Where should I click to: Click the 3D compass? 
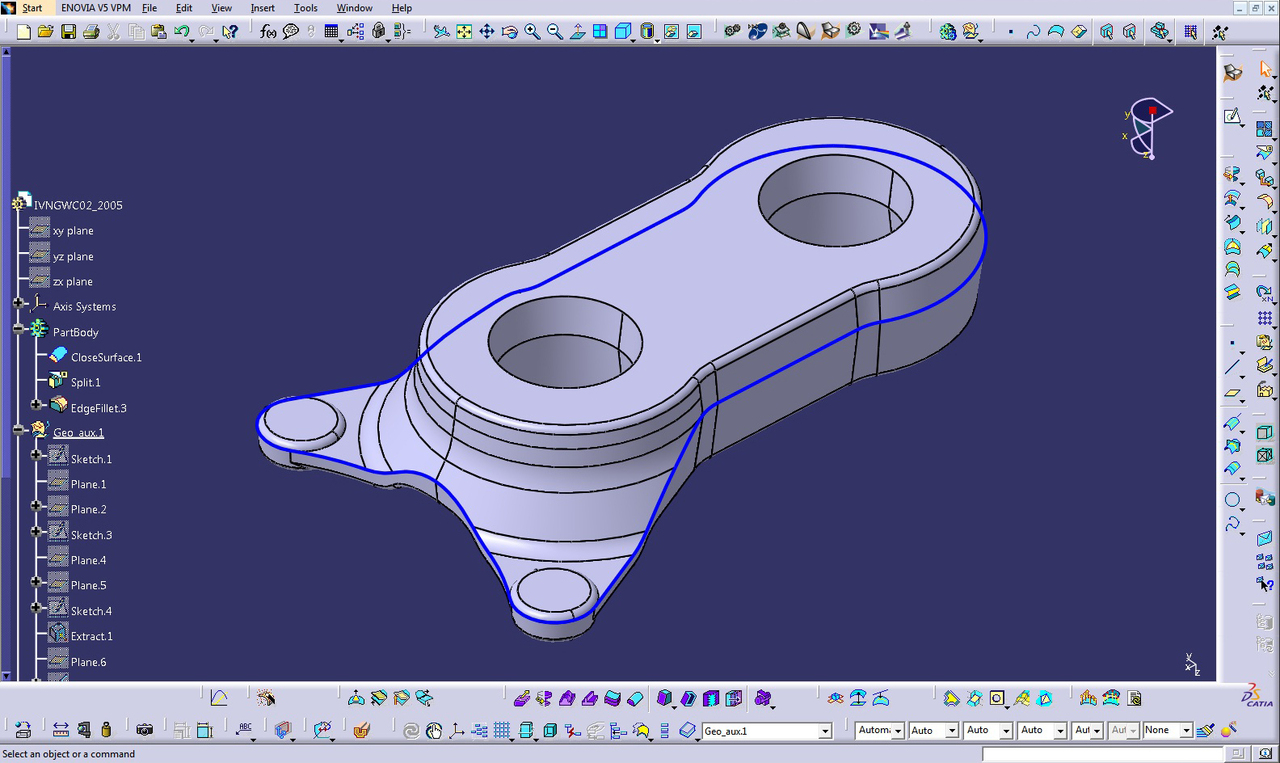tap(1147, 128)
